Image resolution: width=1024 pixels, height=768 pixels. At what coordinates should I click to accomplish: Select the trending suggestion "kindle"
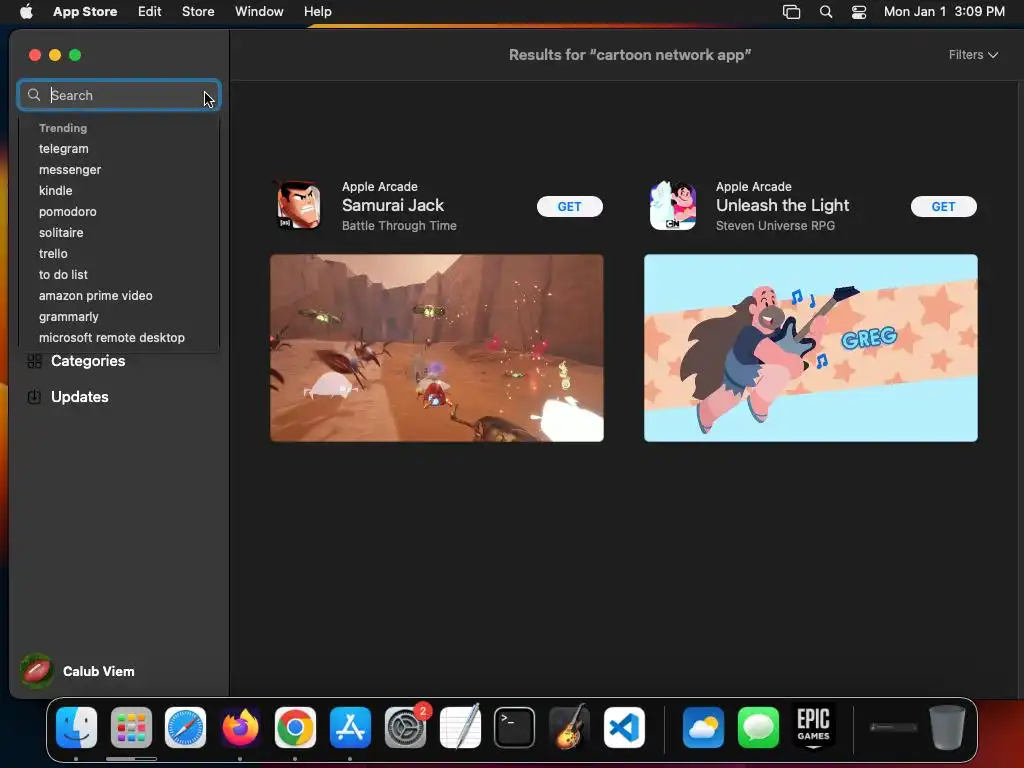tap(56, 191)
